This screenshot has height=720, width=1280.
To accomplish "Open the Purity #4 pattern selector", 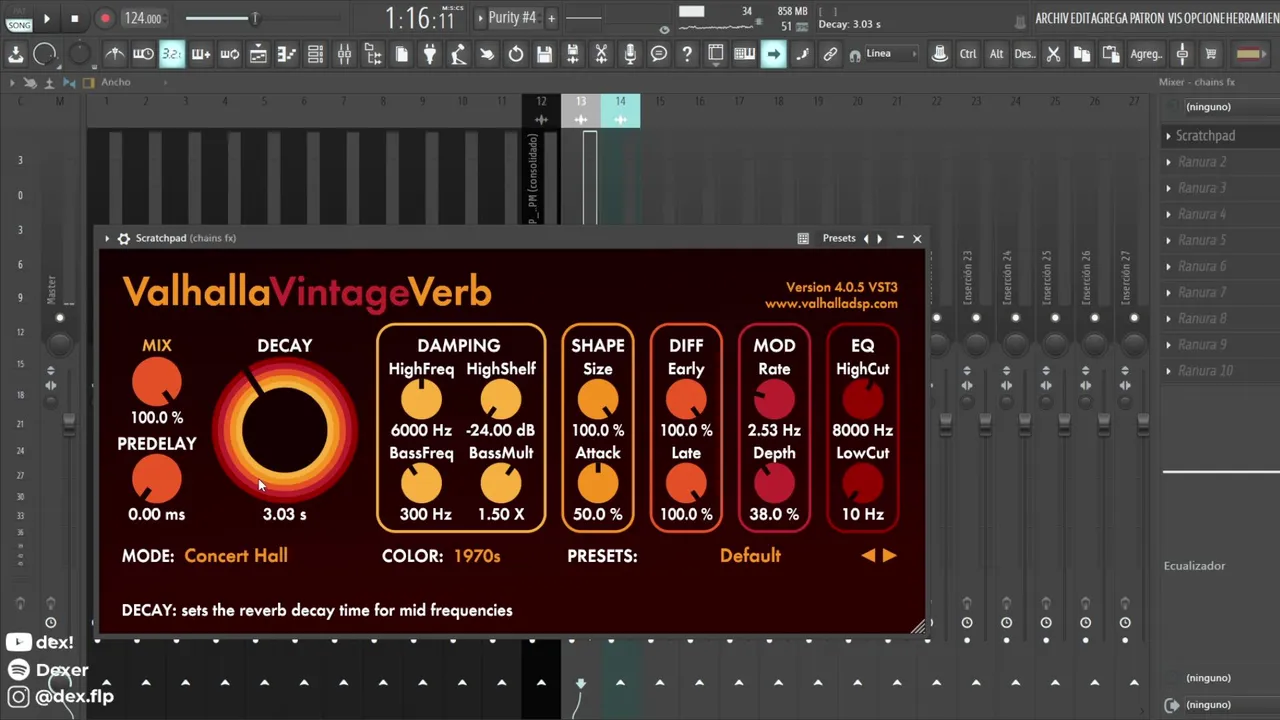I will point(513,18).
